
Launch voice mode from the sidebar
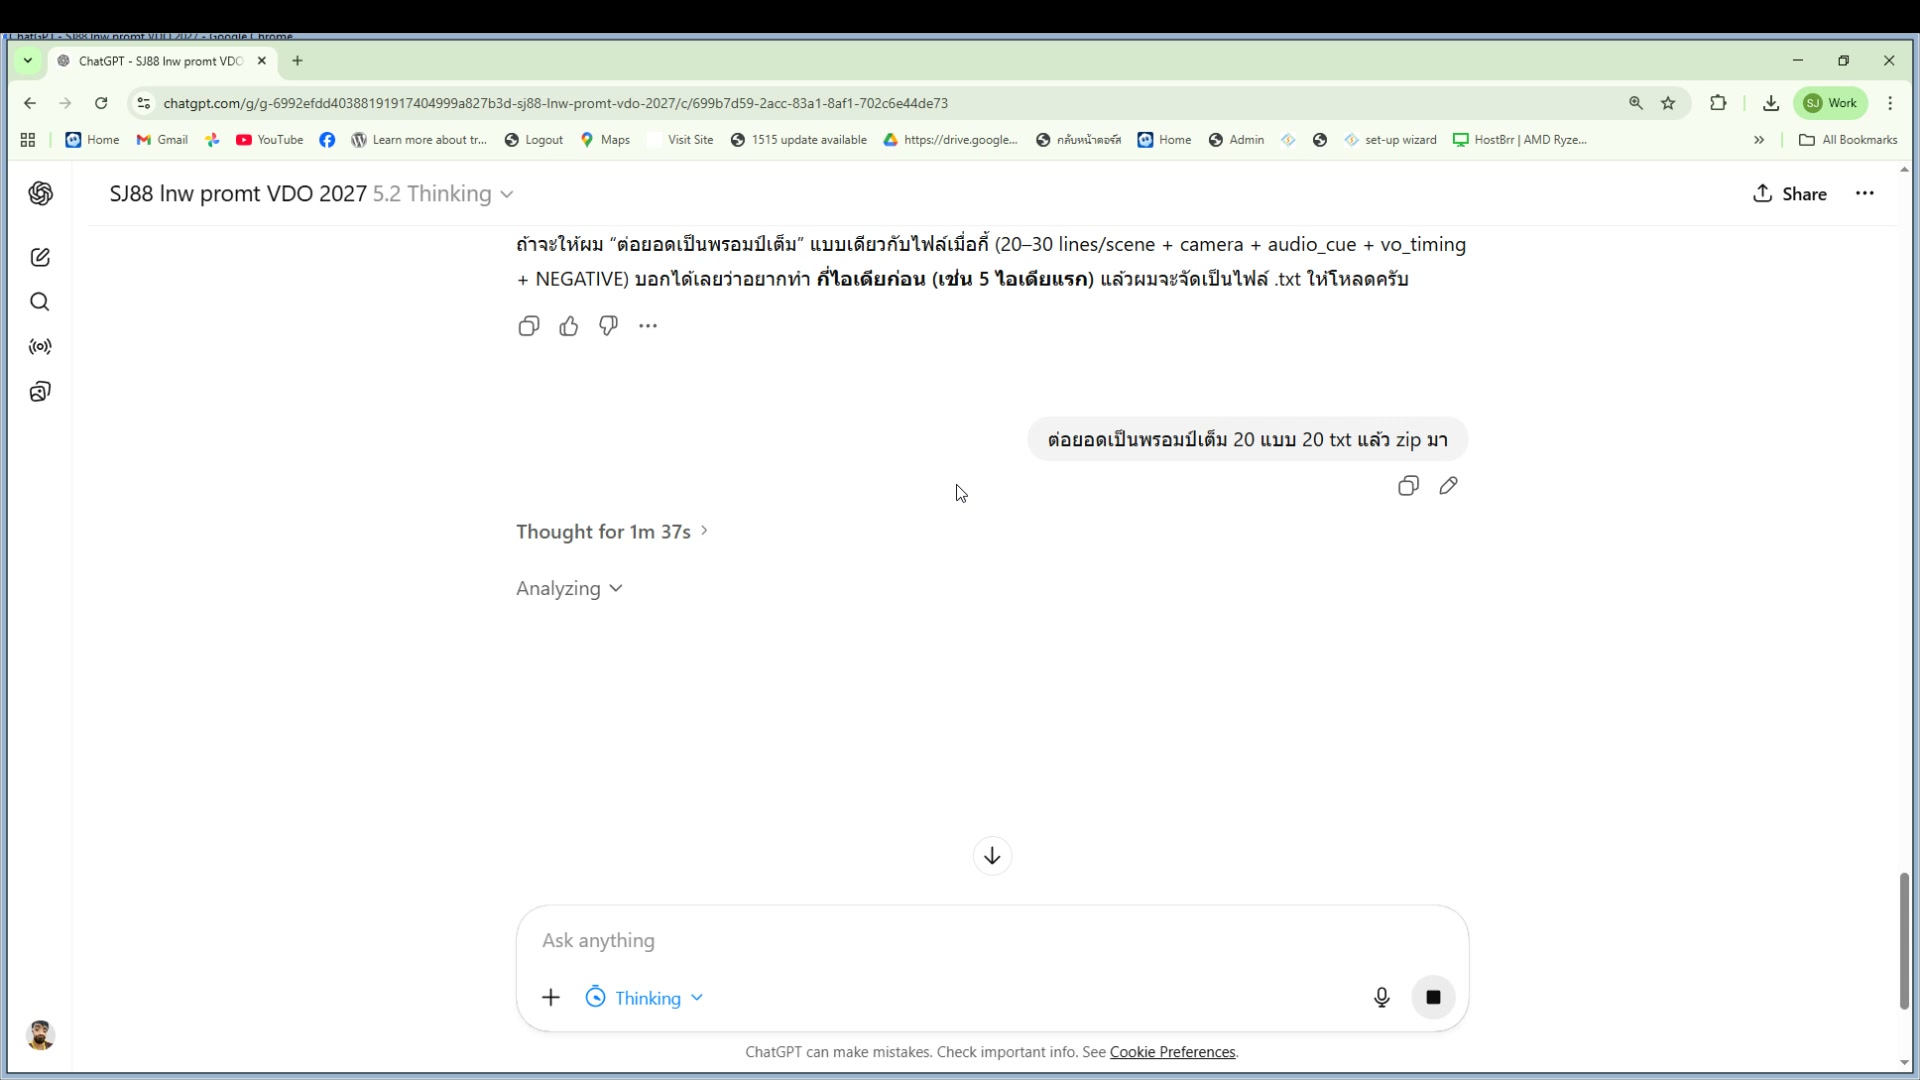pyautogui.click(x=40, y=347)
